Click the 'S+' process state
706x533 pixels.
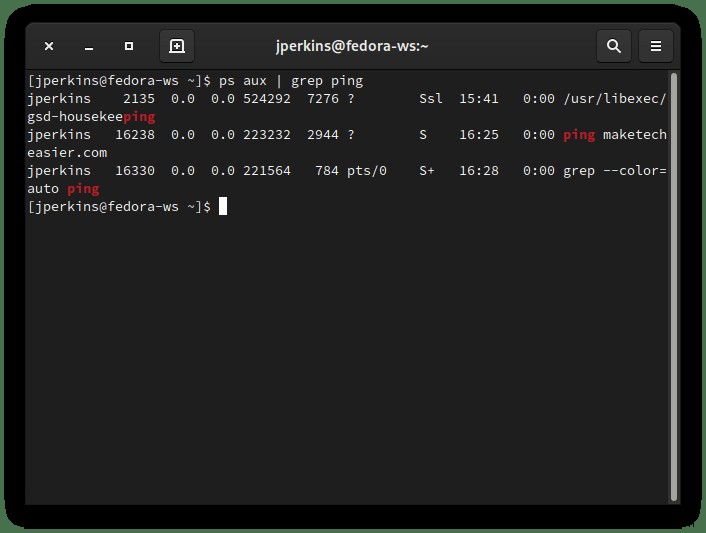pyautogui.click(x=427, y=171)
